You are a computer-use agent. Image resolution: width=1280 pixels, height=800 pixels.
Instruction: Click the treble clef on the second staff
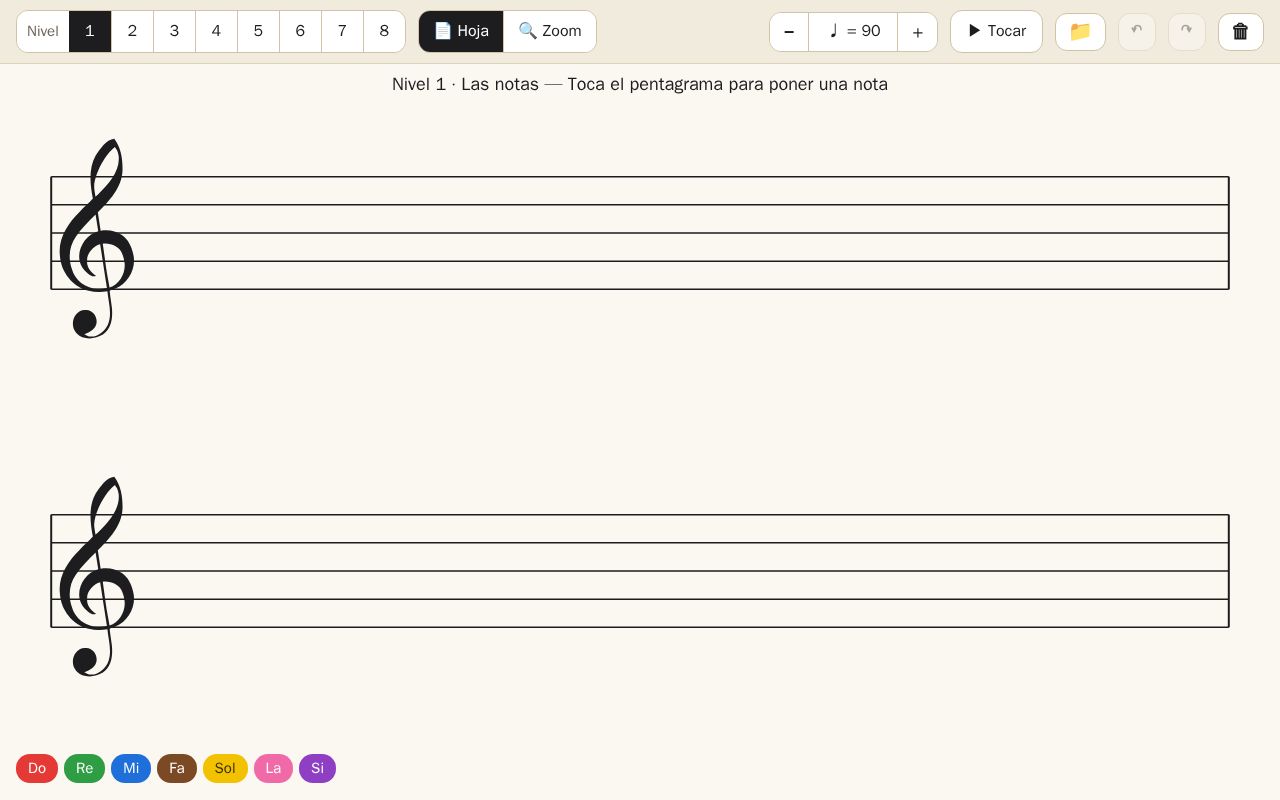point(95,577)
